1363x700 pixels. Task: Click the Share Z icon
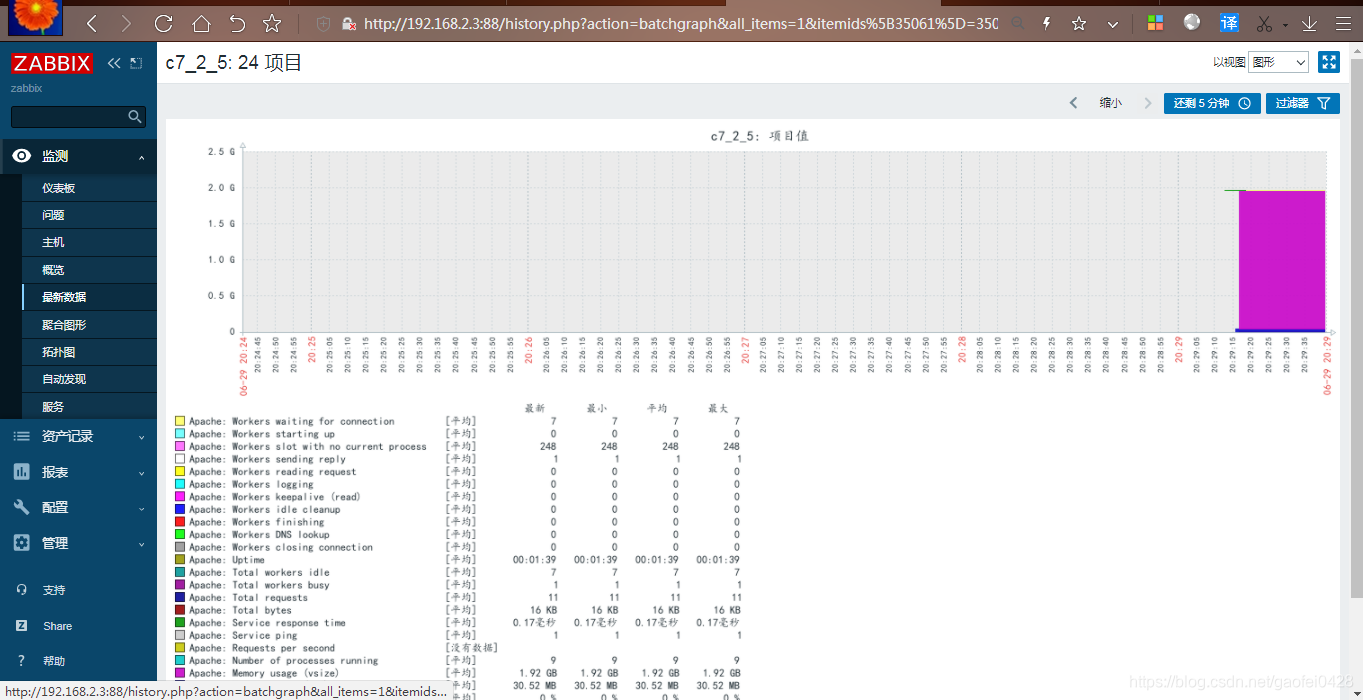click(22, 626)
